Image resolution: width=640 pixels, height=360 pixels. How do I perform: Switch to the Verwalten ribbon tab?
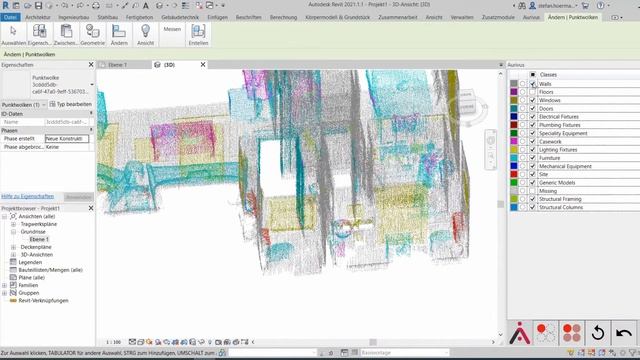462,17
